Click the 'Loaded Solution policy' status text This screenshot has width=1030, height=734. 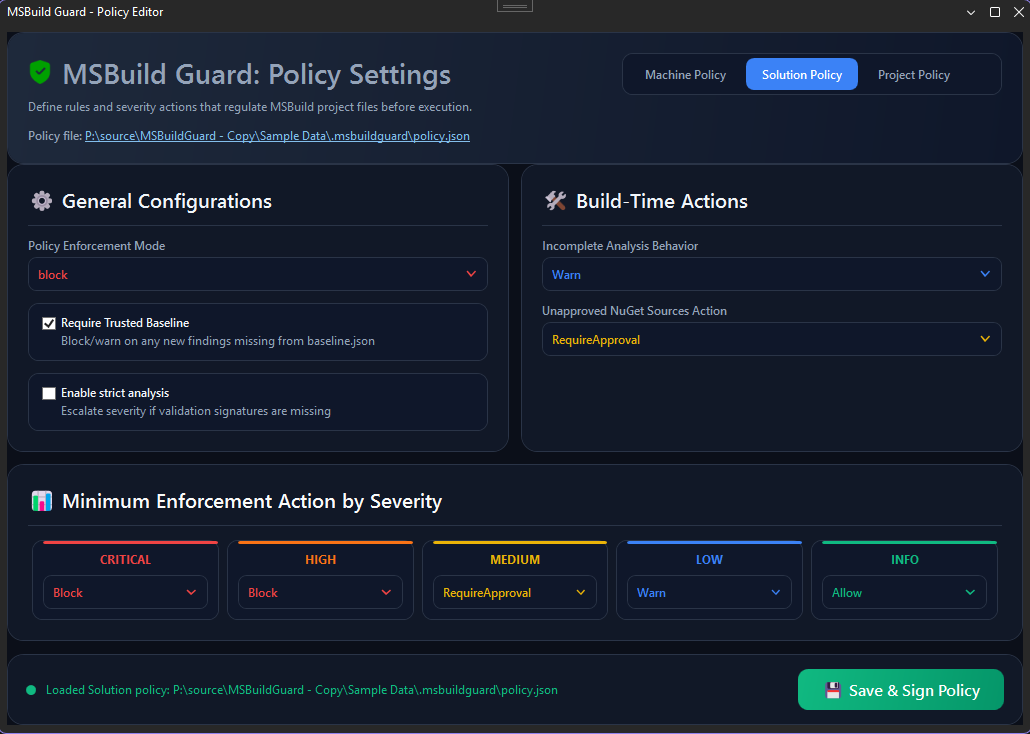(302, 690)
